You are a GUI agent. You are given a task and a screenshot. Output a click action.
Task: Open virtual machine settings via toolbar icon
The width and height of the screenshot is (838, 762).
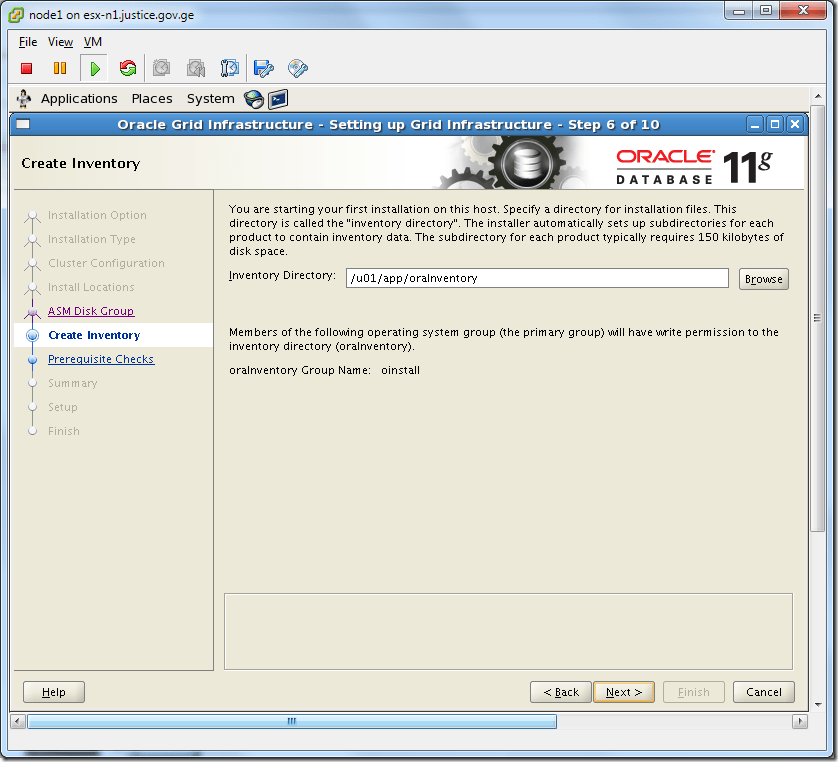[262, 67]
